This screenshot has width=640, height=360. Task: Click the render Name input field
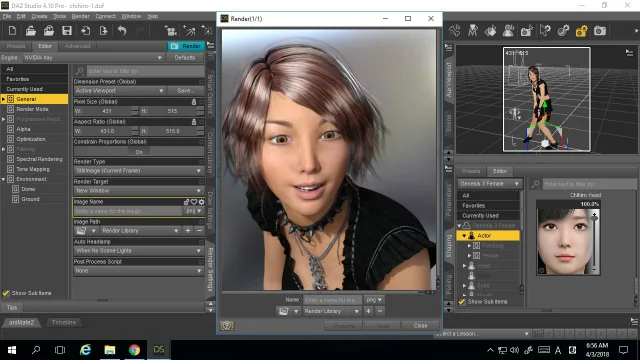click(x=332, y=300)
